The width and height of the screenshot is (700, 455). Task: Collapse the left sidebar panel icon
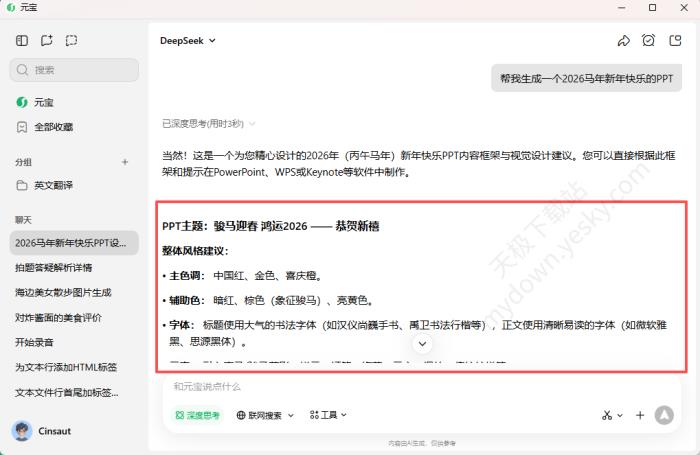point(22,41)
